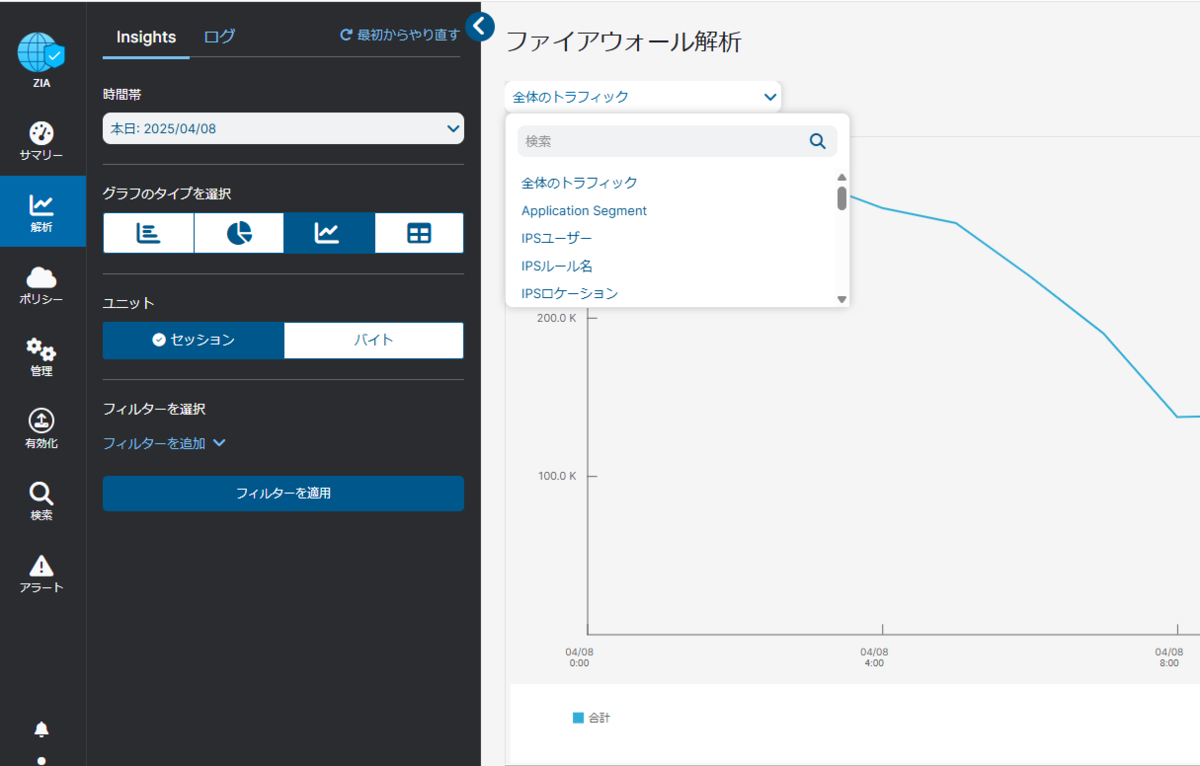This screenshot has width=1200, height=766.
Task: Click the 100.0 K axis label
Action: pyautogui.click(x=557, y=476)
